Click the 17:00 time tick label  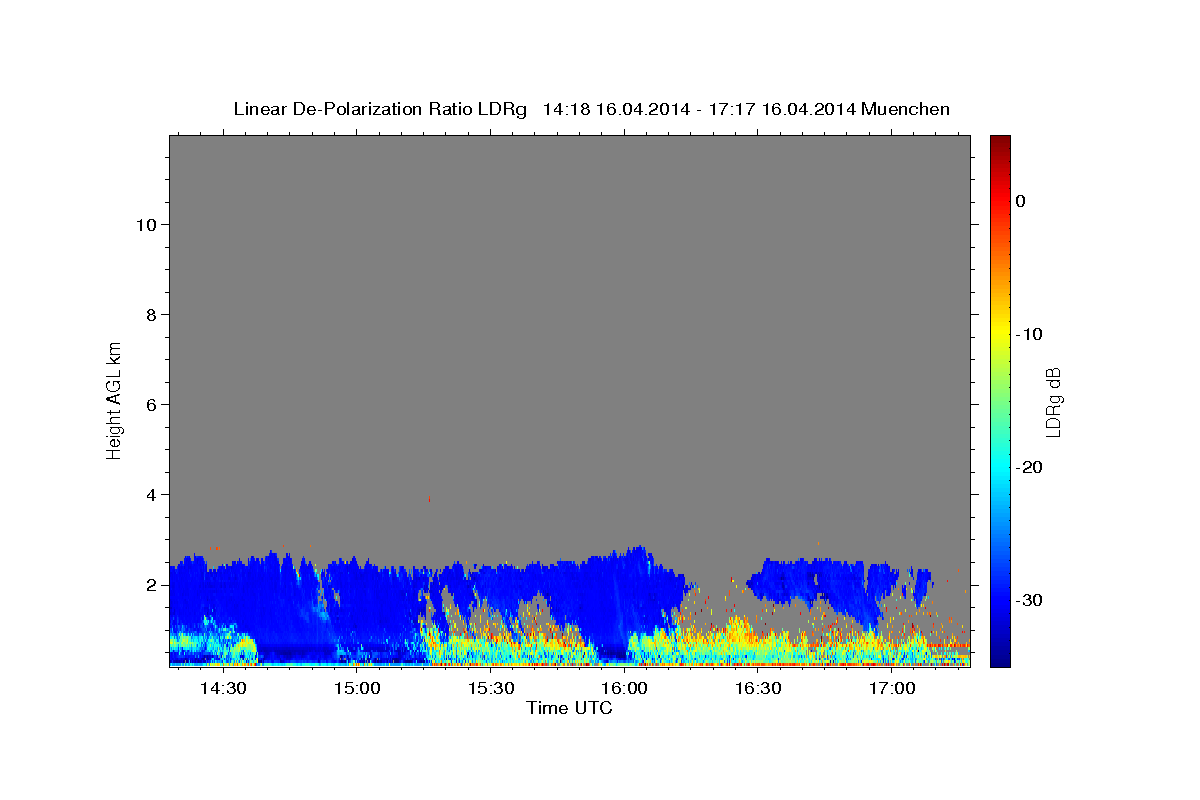(x=892, y=688)
